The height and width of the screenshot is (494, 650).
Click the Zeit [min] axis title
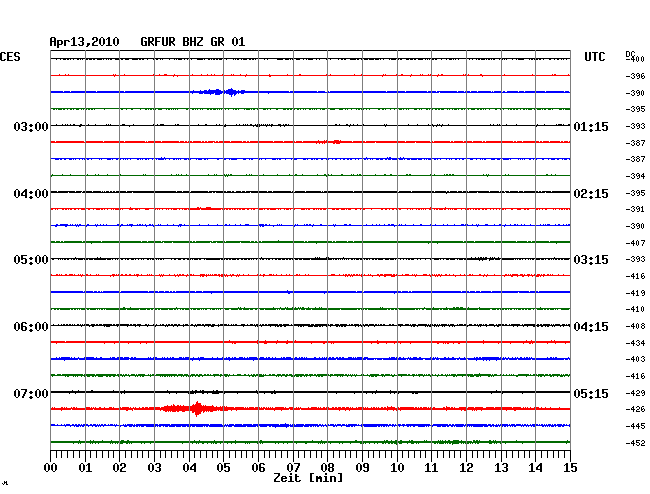(308, 478)
